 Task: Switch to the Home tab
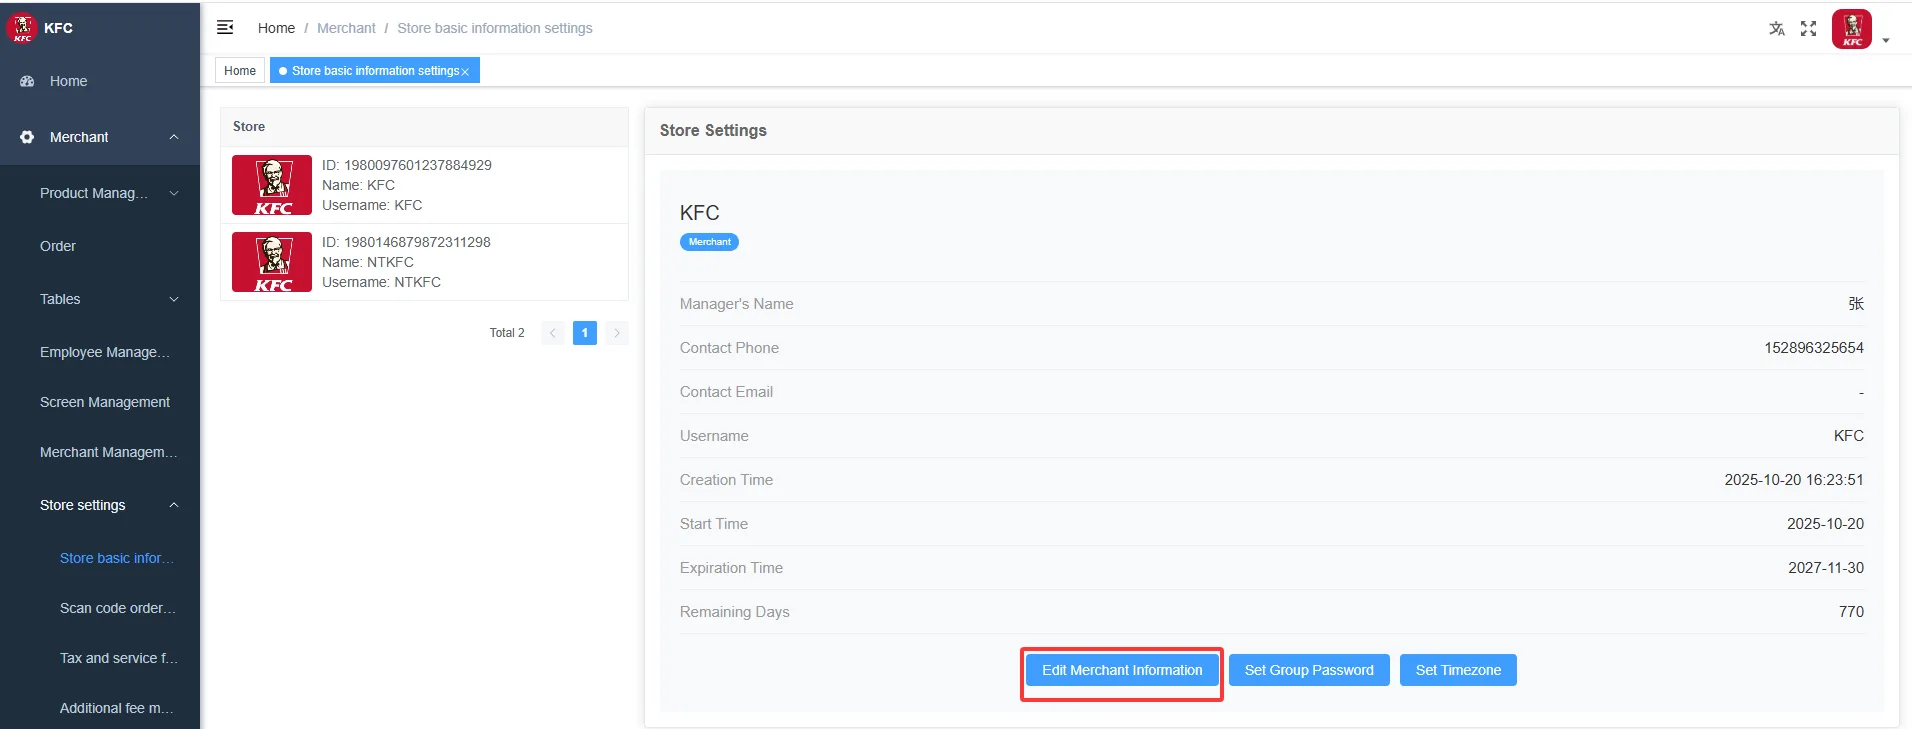tap(240, 70)
